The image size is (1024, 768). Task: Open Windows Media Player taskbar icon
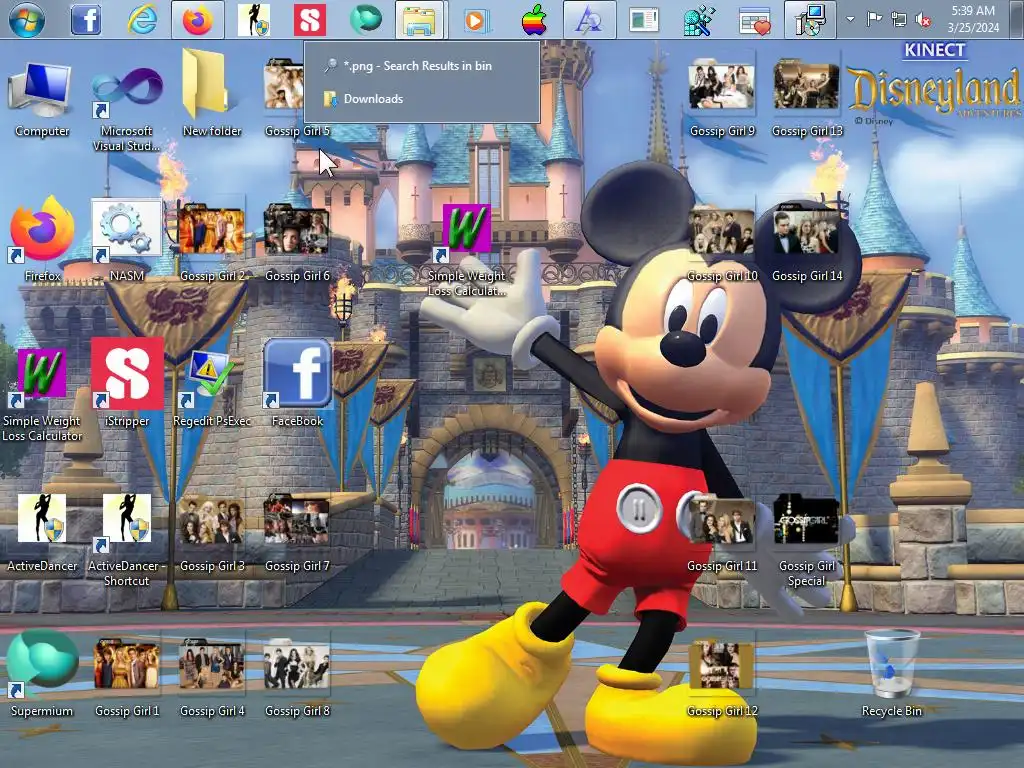pos(477,20)
